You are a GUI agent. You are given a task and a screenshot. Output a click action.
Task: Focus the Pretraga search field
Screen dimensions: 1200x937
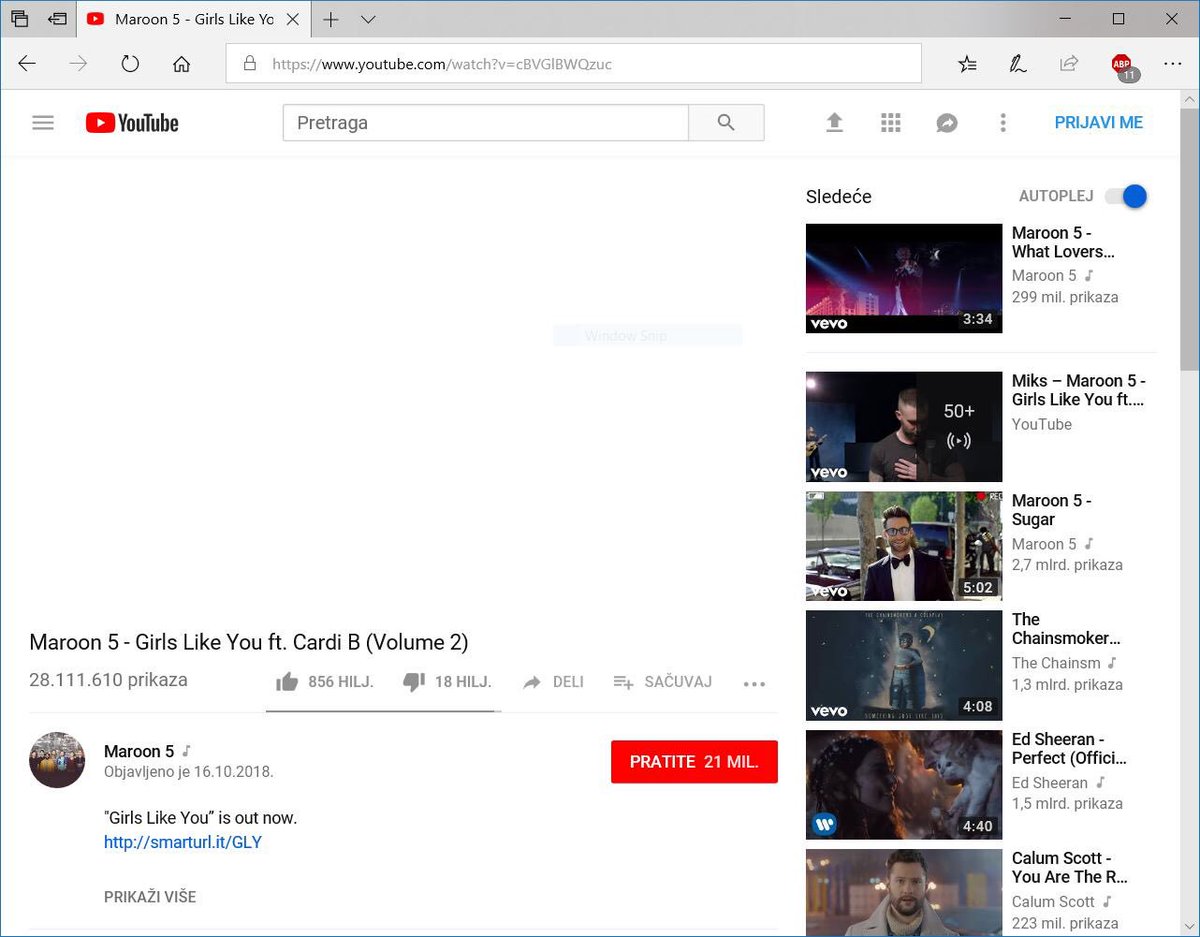[486, 123]
